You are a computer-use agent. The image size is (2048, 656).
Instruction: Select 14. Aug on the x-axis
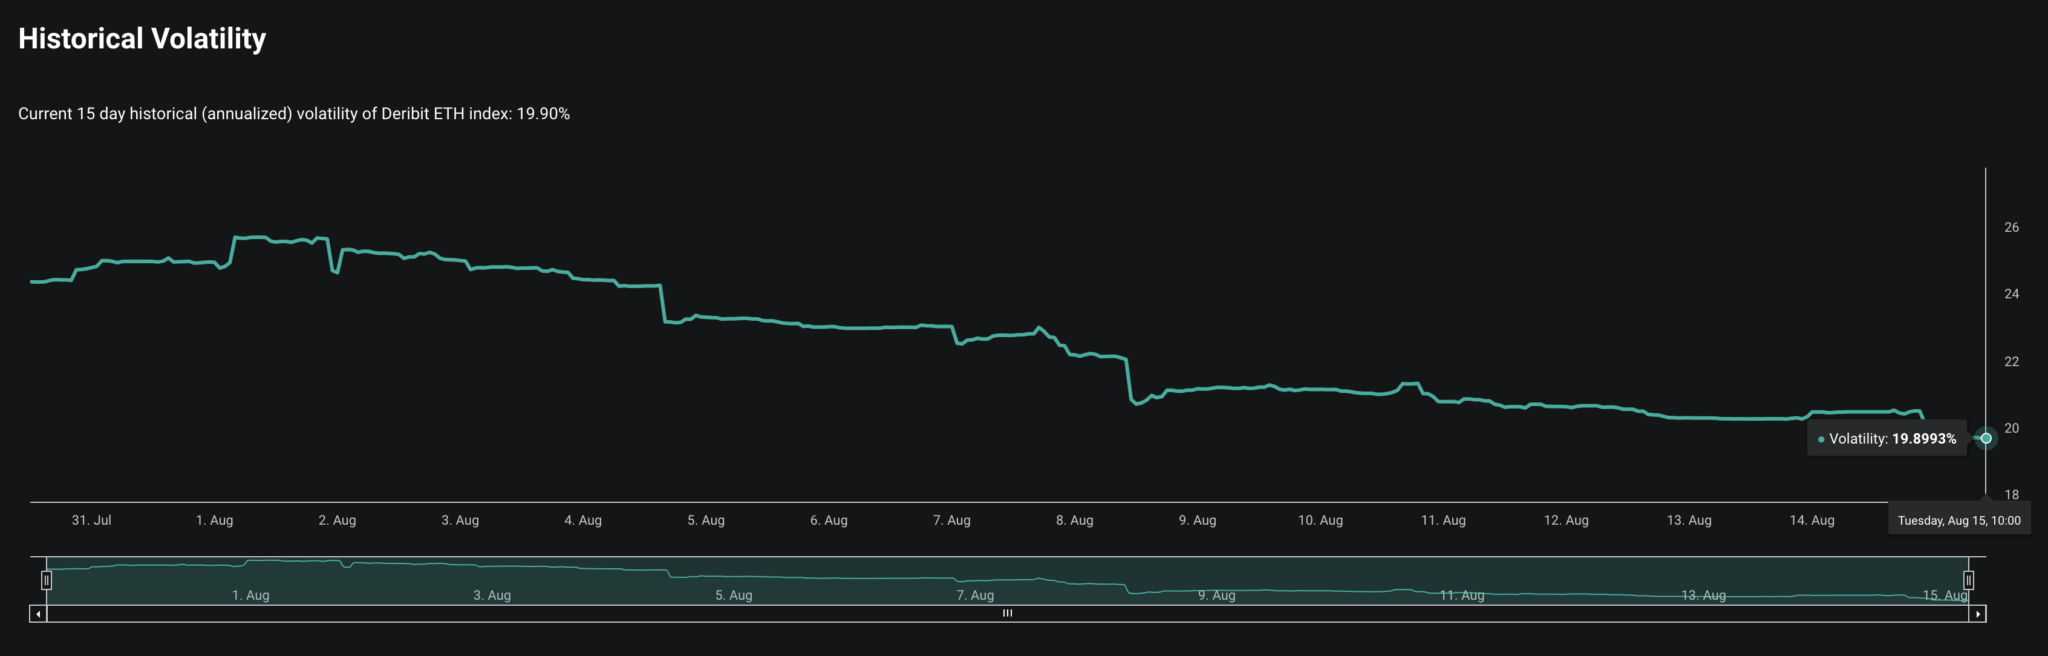click(1811, 520)
